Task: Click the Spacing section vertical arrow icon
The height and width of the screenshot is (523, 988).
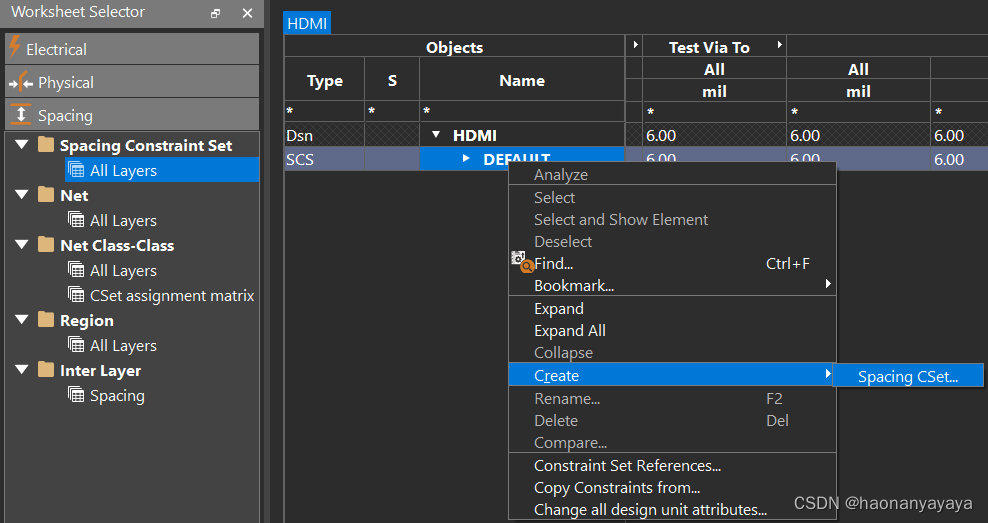Action: coord(21,114)
